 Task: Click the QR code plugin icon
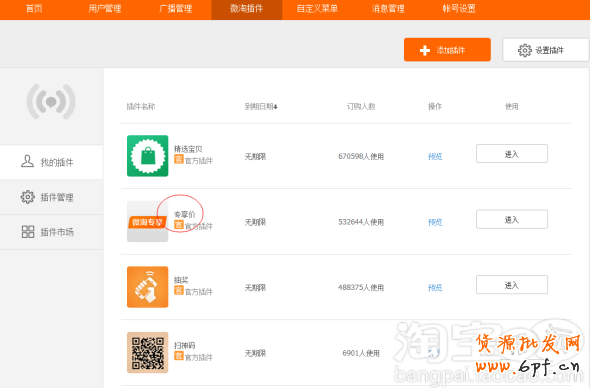(x=148, y=352)
